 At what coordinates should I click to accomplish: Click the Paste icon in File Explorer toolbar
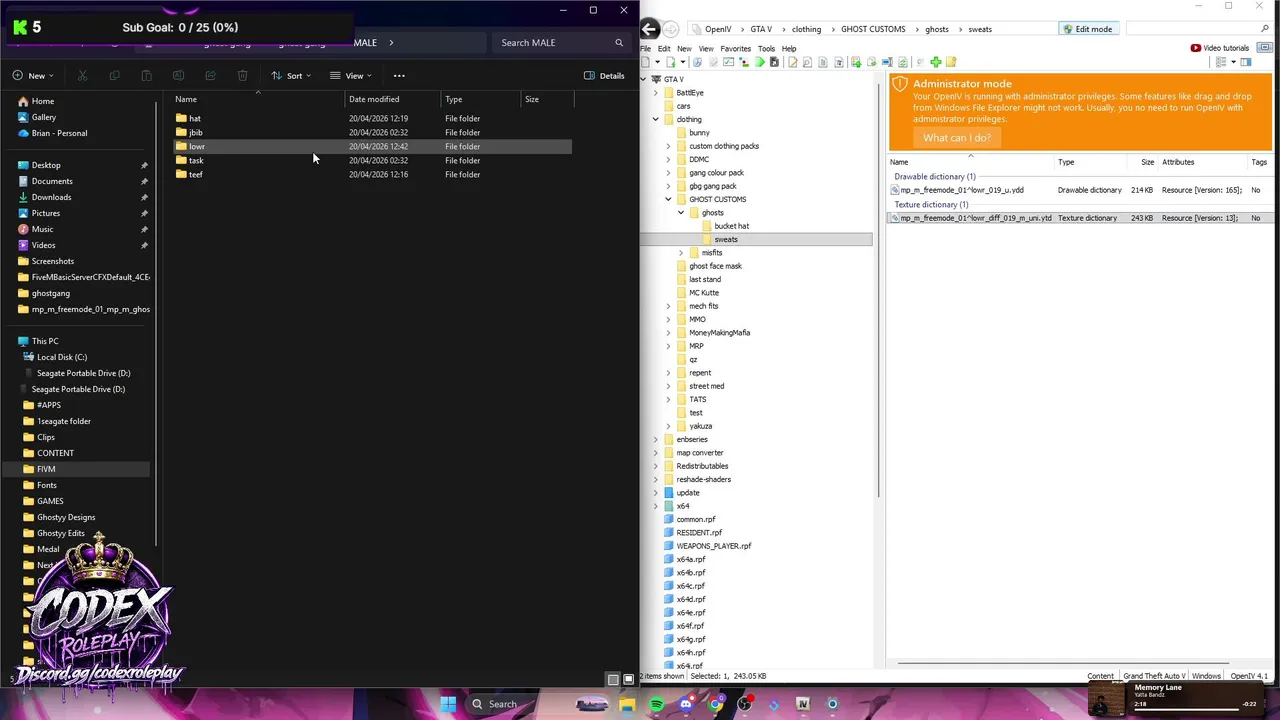point(146,76)
